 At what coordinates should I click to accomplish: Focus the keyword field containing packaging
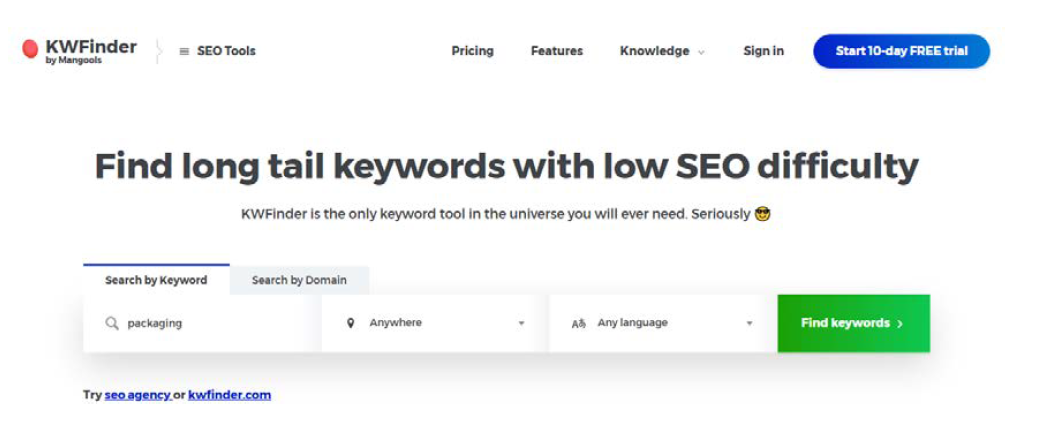tap(203, 323)
